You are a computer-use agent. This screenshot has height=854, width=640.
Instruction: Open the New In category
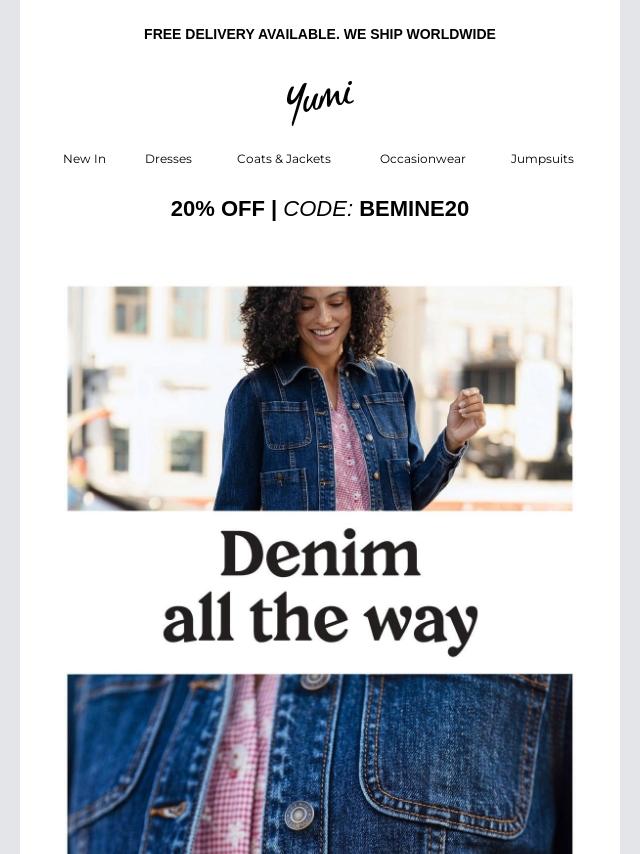[x=84, y=159]
